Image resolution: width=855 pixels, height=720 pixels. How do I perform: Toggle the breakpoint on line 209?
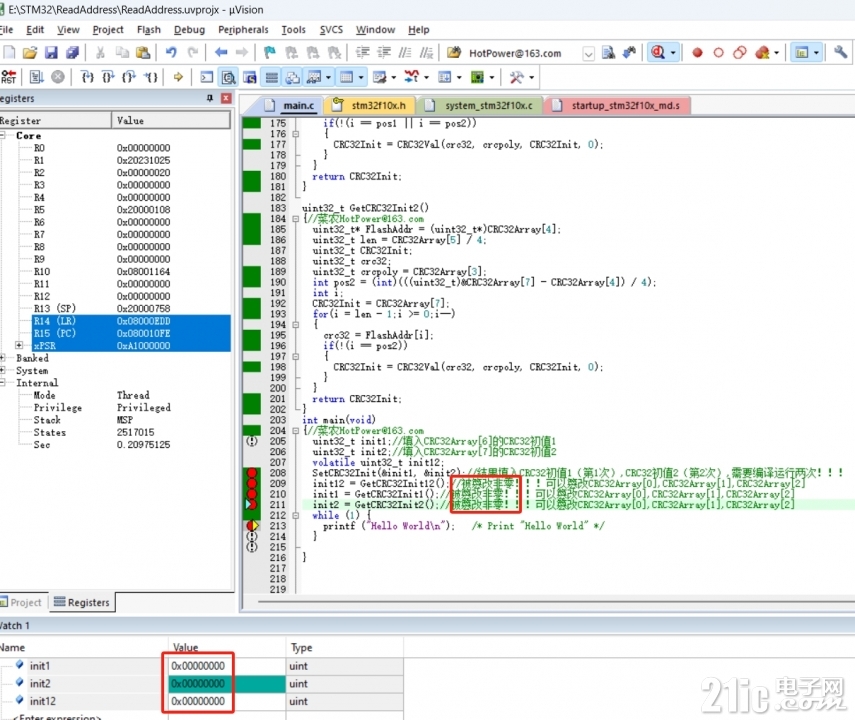[x=252, y=483]
